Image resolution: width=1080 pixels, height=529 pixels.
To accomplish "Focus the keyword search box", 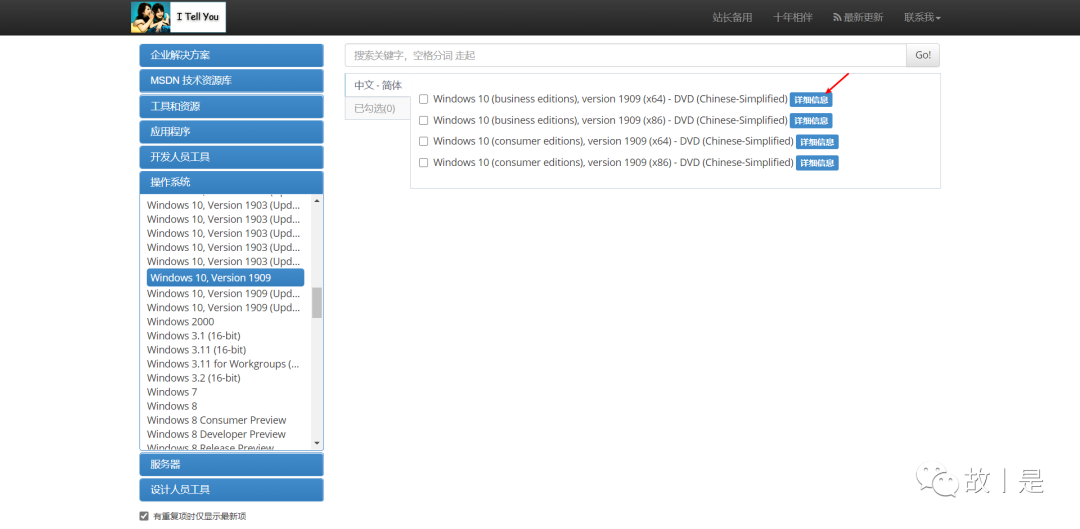I will (625, 55).
